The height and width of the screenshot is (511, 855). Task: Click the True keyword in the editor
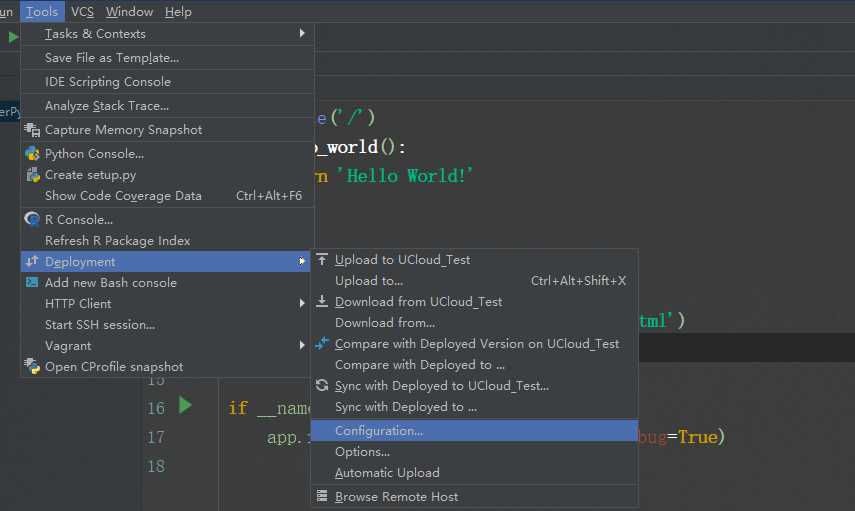697,437
